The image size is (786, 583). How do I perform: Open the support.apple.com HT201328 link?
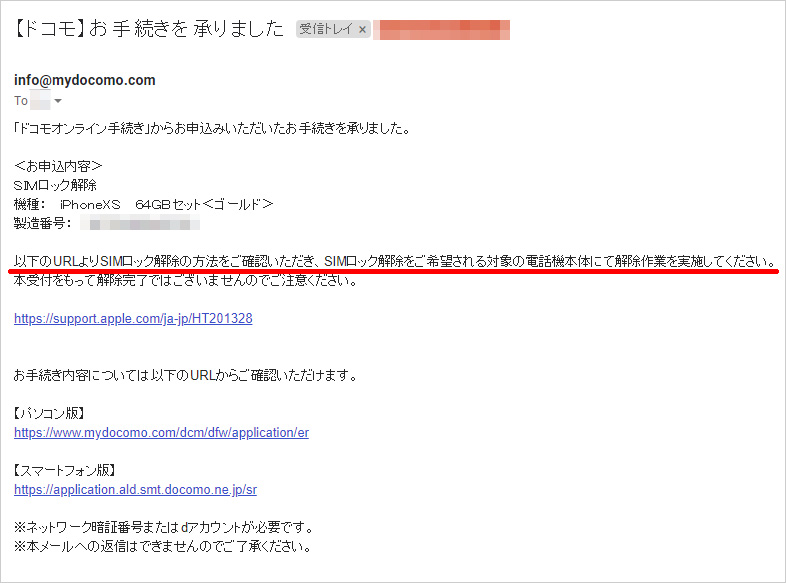click(x=133, y=319)
